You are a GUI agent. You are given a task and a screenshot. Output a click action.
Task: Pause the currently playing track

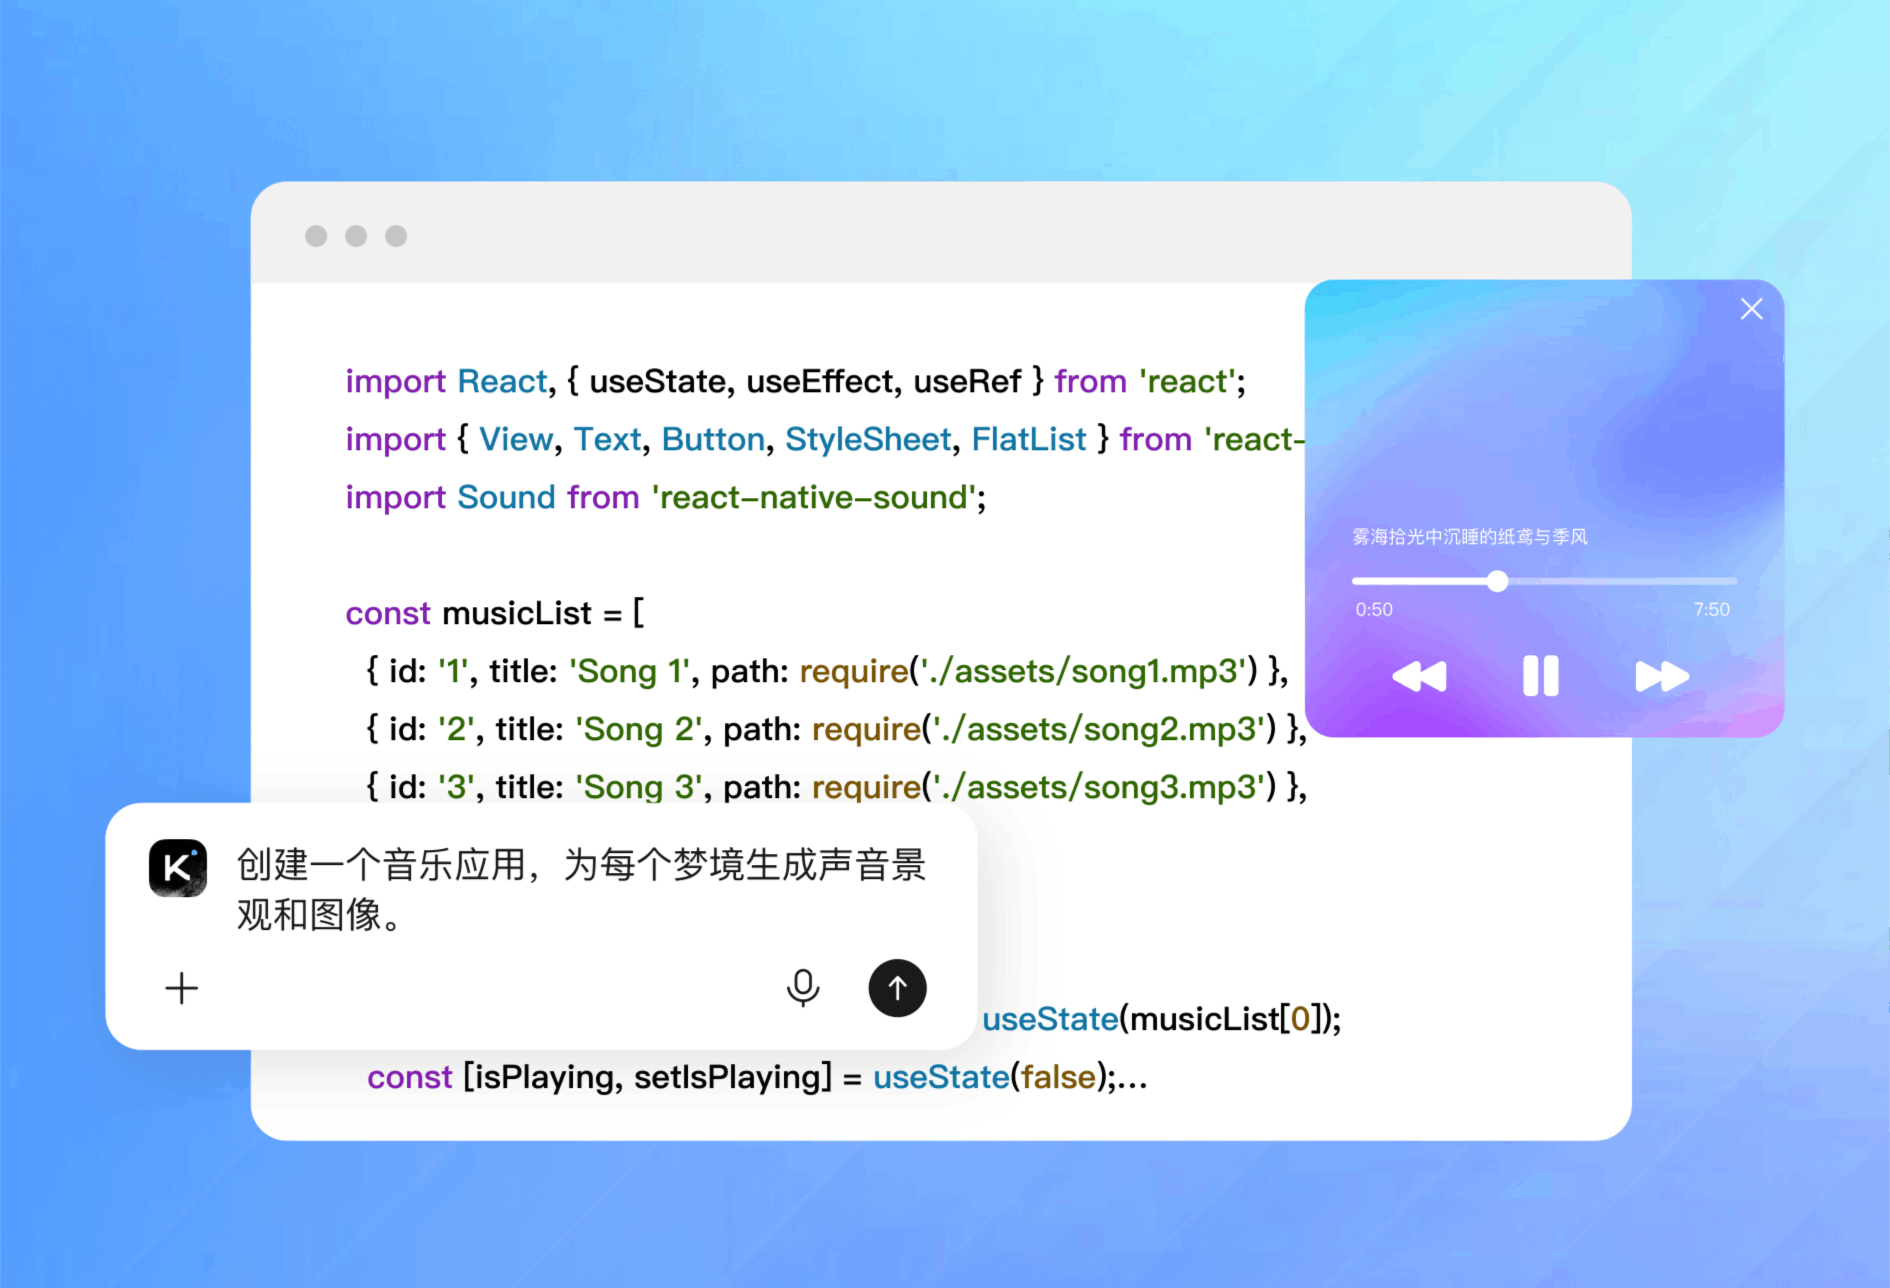pyautogui.click(x=1540, y=676)
